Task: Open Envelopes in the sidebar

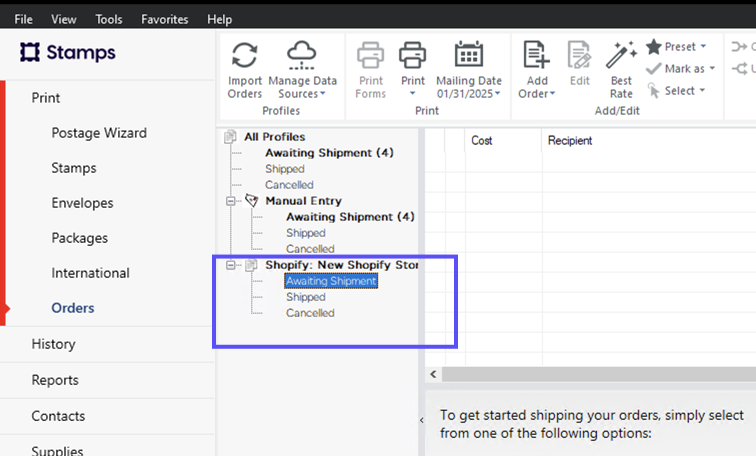Action: coord(82,203)
